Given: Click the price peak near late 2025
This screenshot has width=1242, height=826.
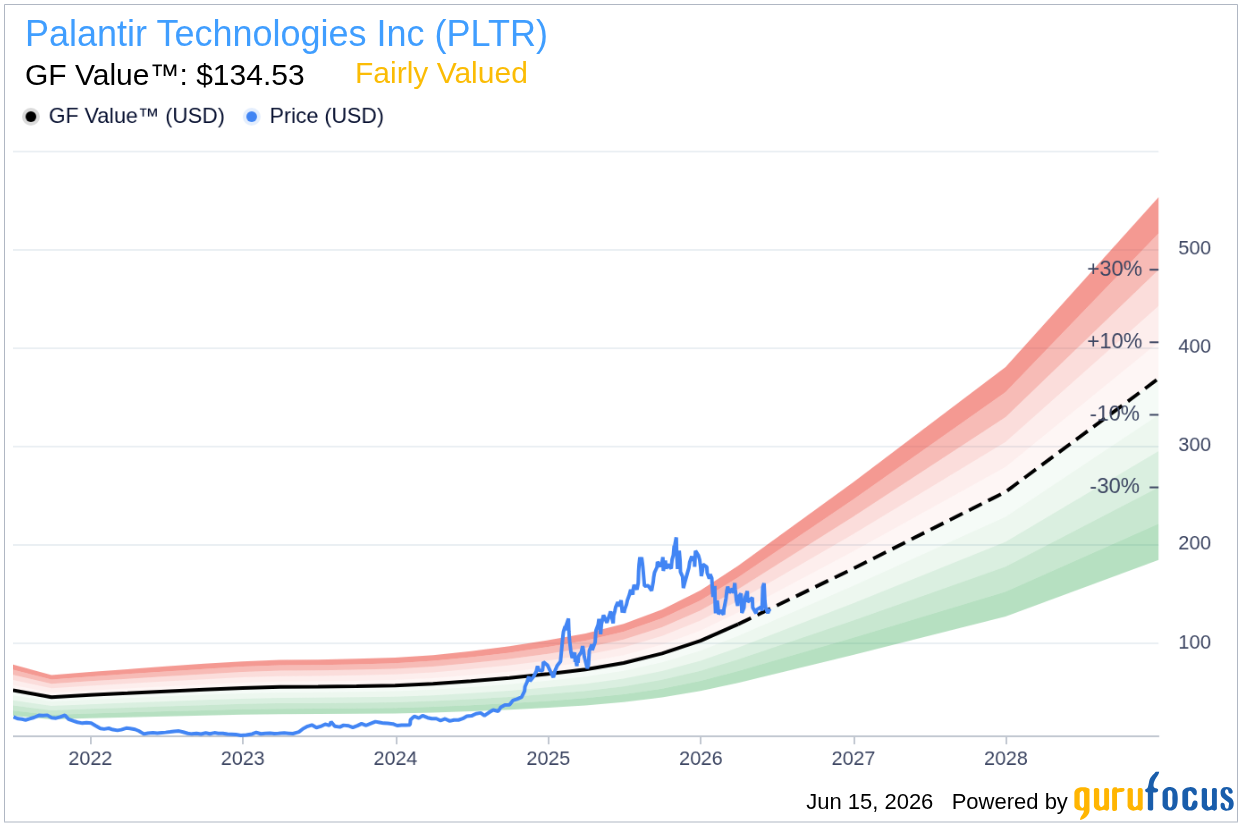Looking at the screenshot, I should pos(675,541).
